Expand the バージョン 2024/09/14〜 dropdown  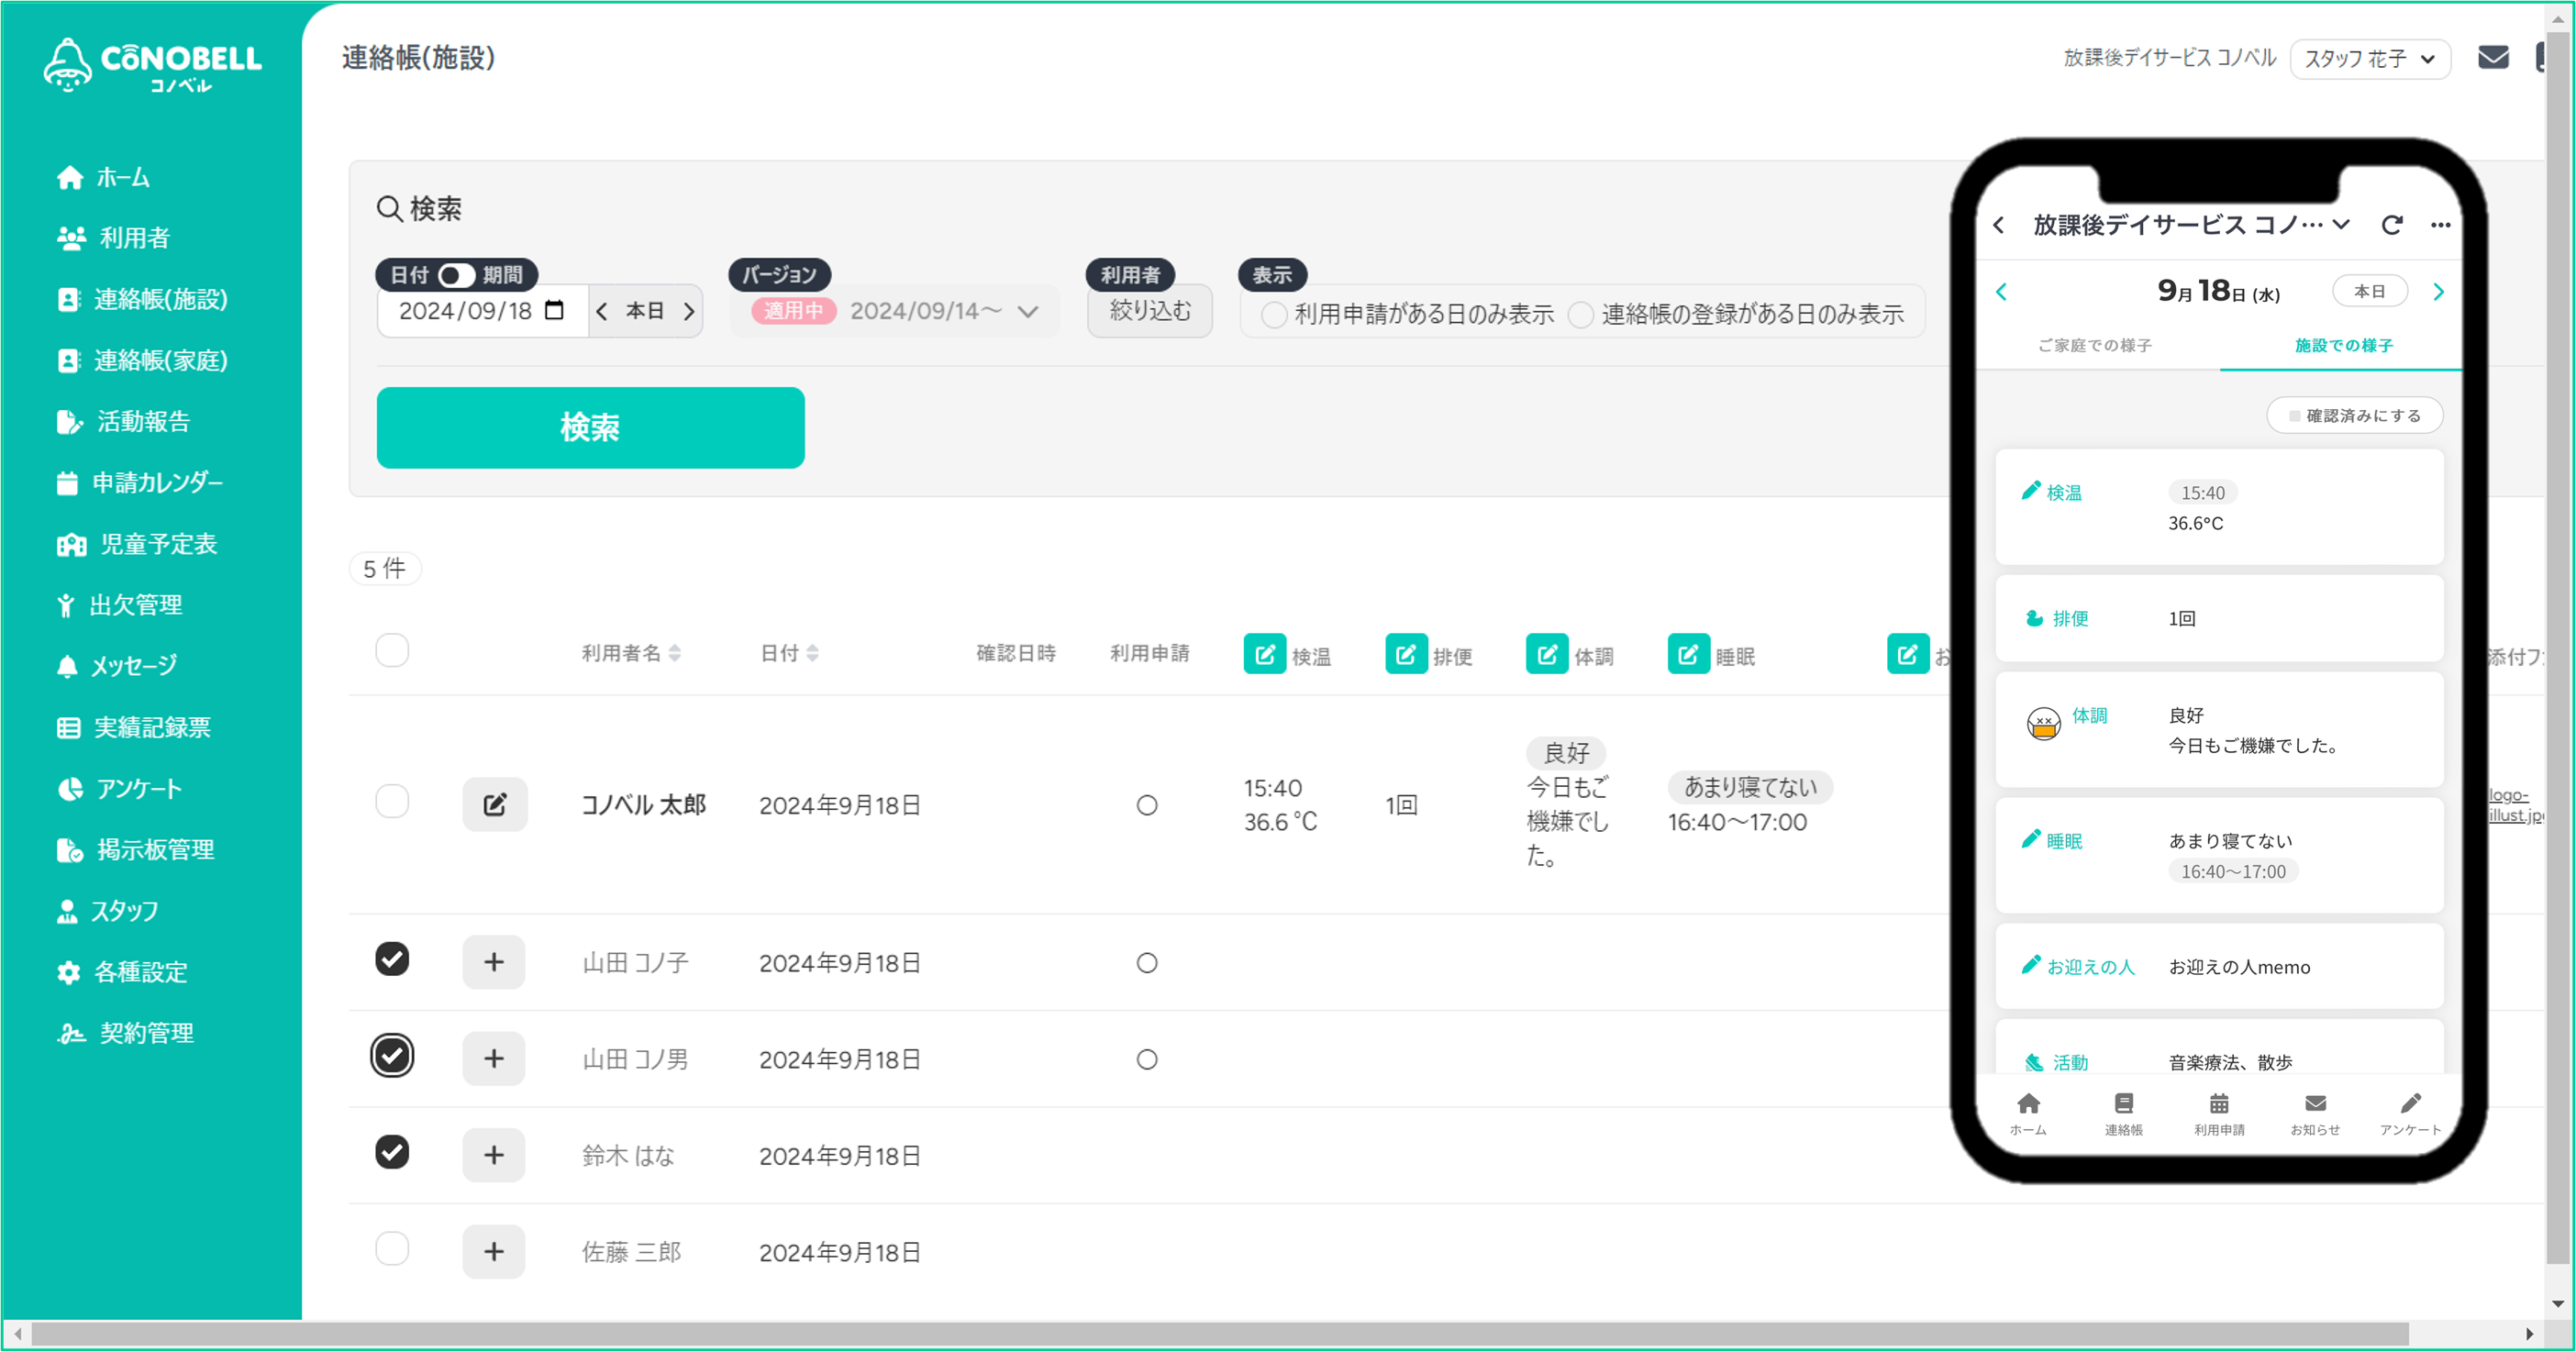[x=895, y=311]
